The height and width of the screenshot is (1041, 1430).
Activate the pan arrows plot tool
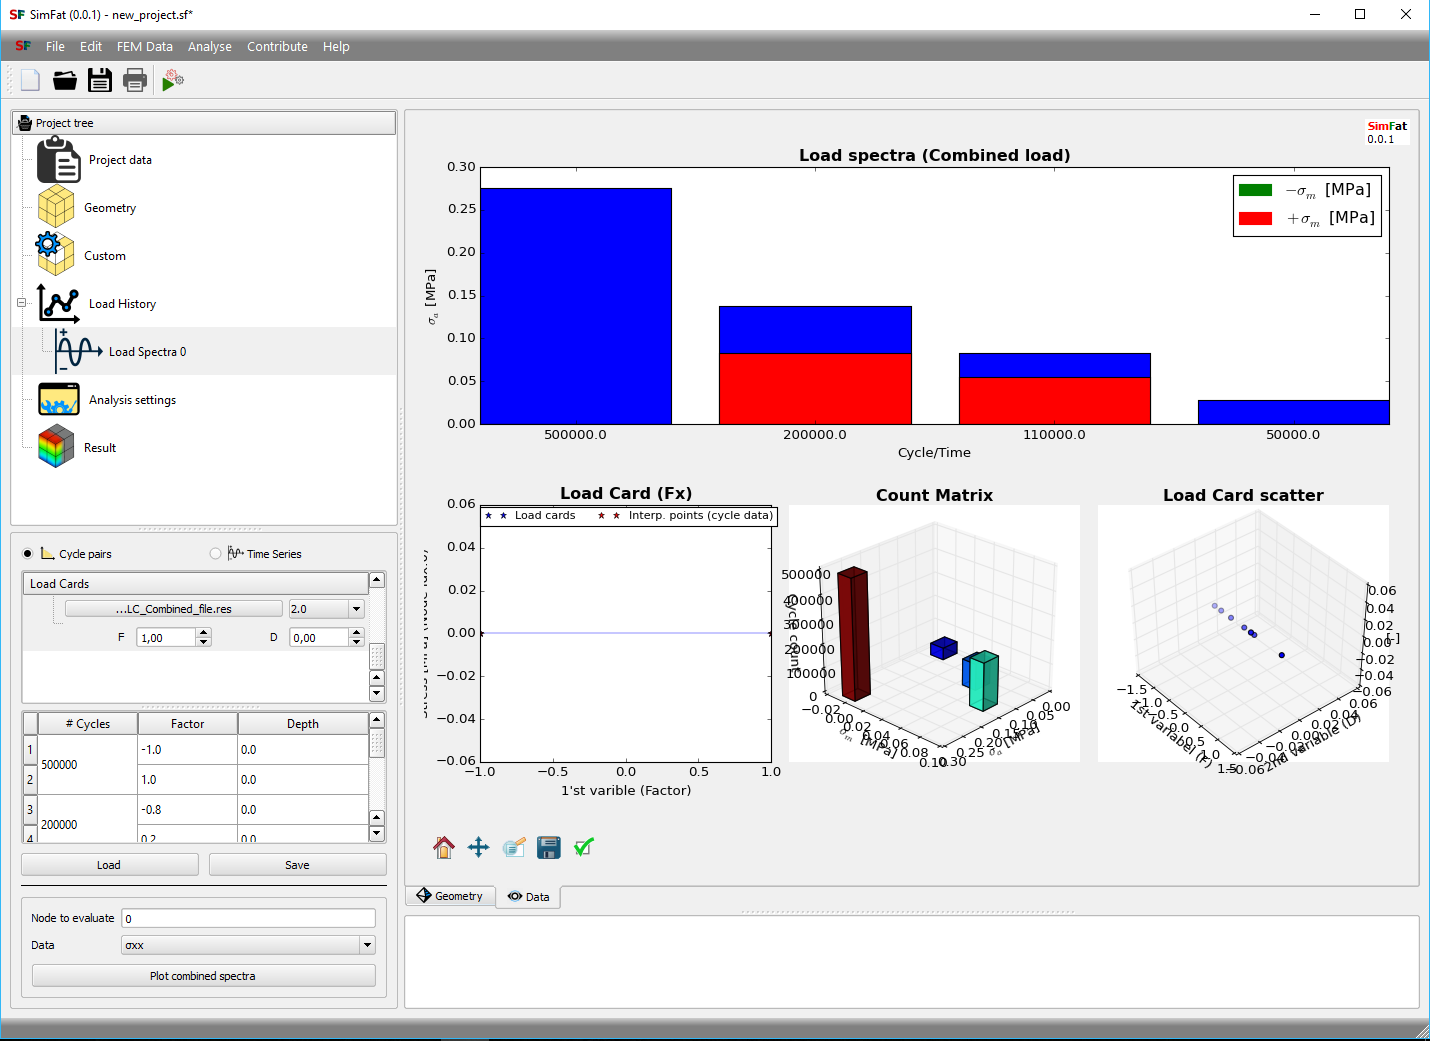479,848
